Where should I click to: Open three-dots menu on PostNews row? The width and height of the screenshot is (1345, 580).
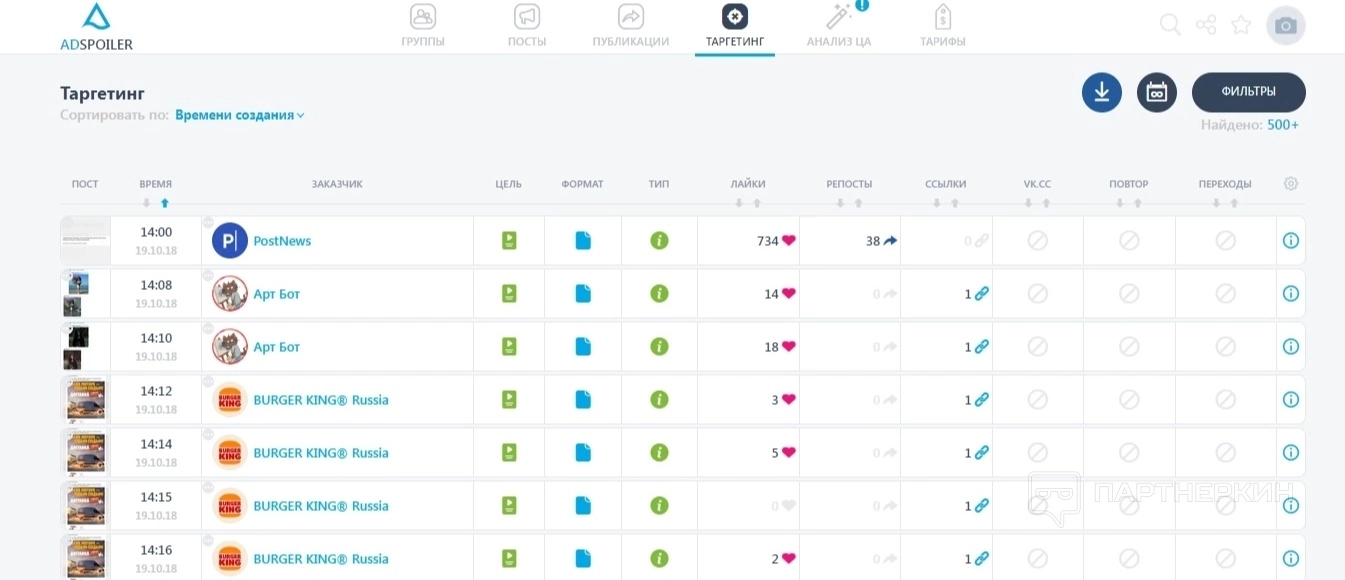tap(208, 223)
